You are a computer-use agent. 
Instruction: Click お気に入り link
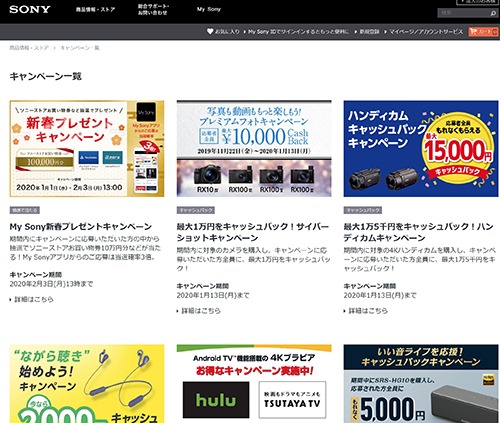click(227, 32)
